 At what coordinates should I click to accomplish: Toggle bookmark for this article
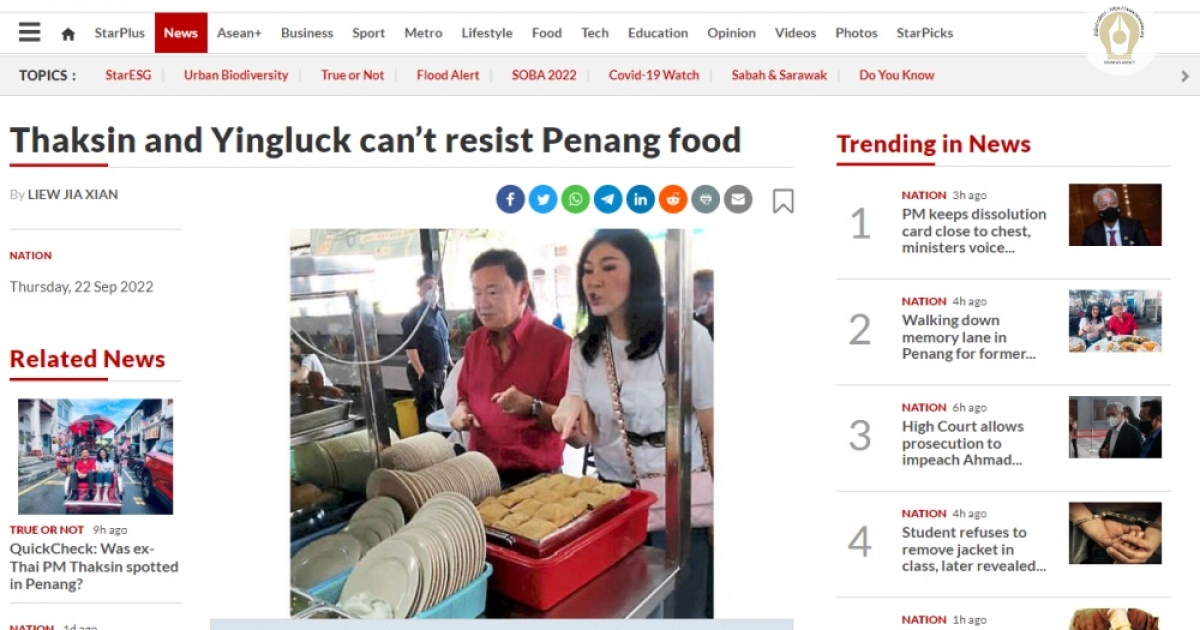(783, 201)
